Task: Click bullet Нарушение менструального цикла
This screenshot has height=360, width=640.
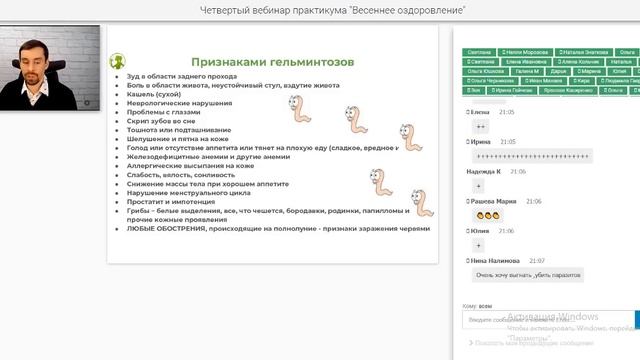Action: [x=189, y=193]
